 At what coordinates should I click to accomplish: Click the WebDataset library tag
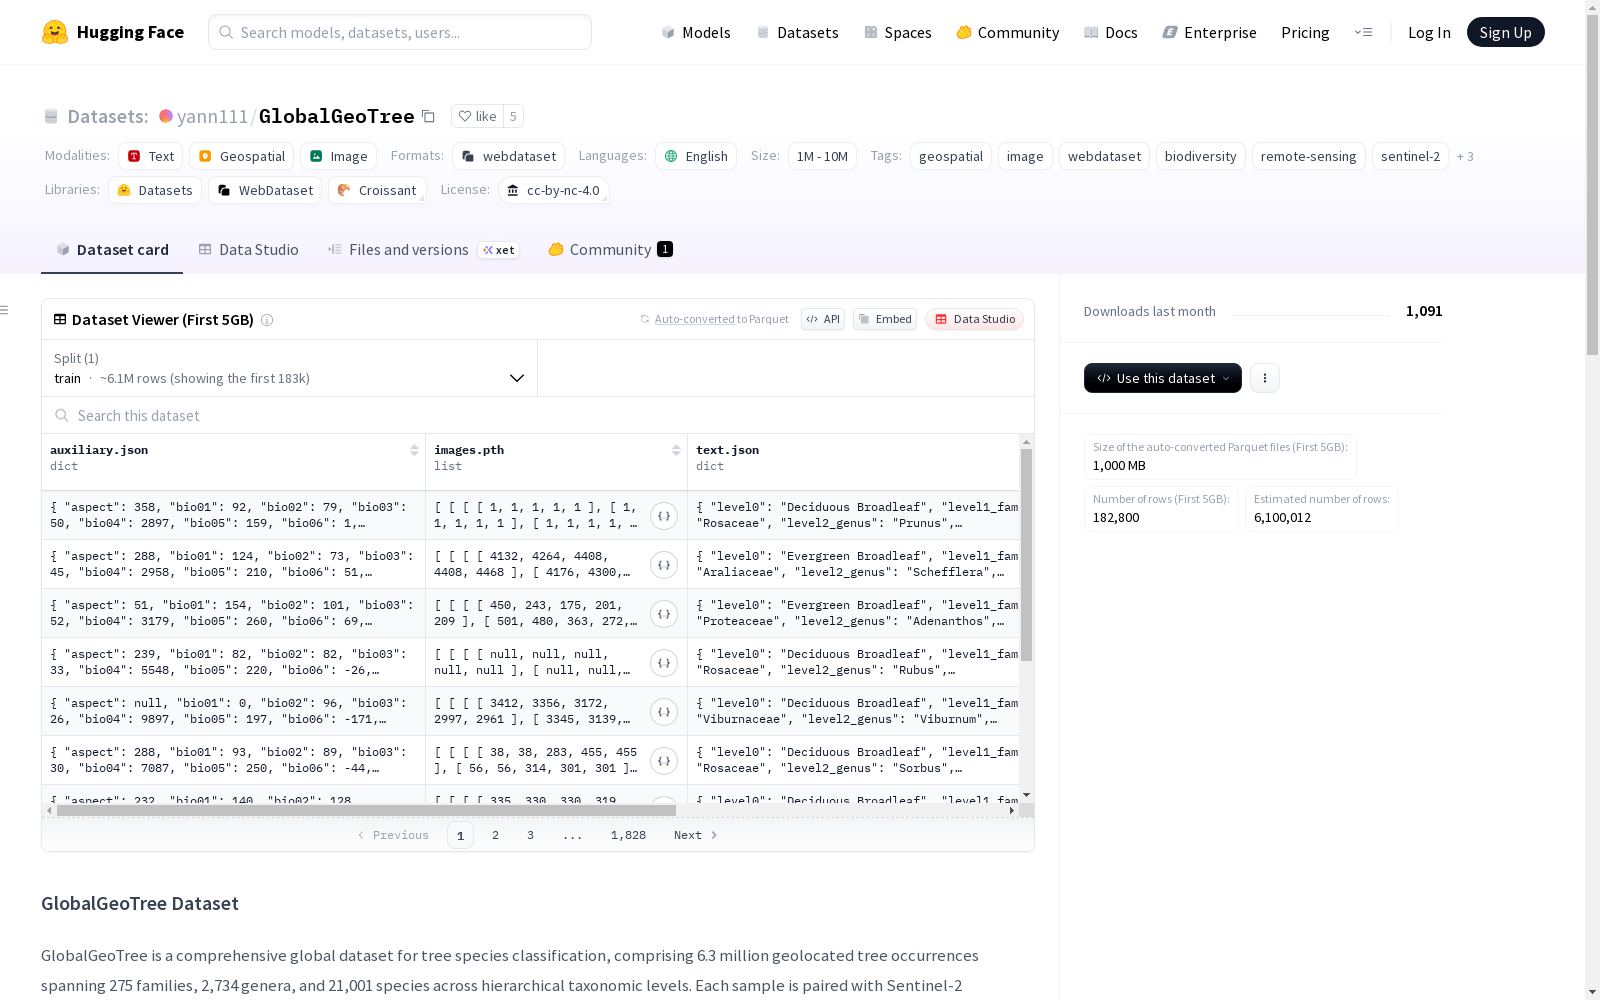[x=265, y=190]
